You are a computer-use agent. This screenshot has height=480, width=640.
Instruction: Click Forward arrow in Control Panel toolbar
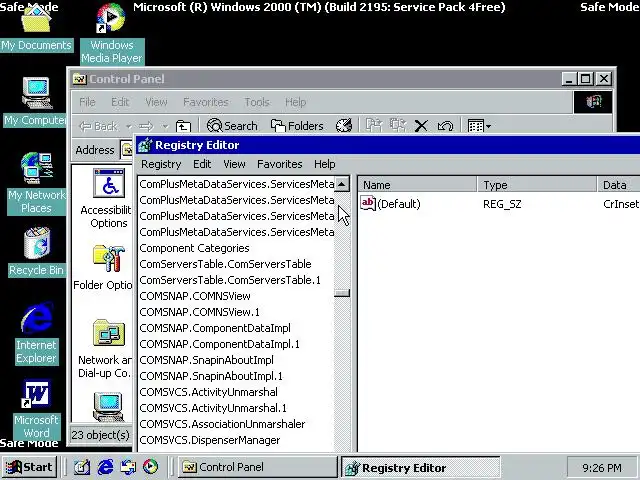(147, 126)
